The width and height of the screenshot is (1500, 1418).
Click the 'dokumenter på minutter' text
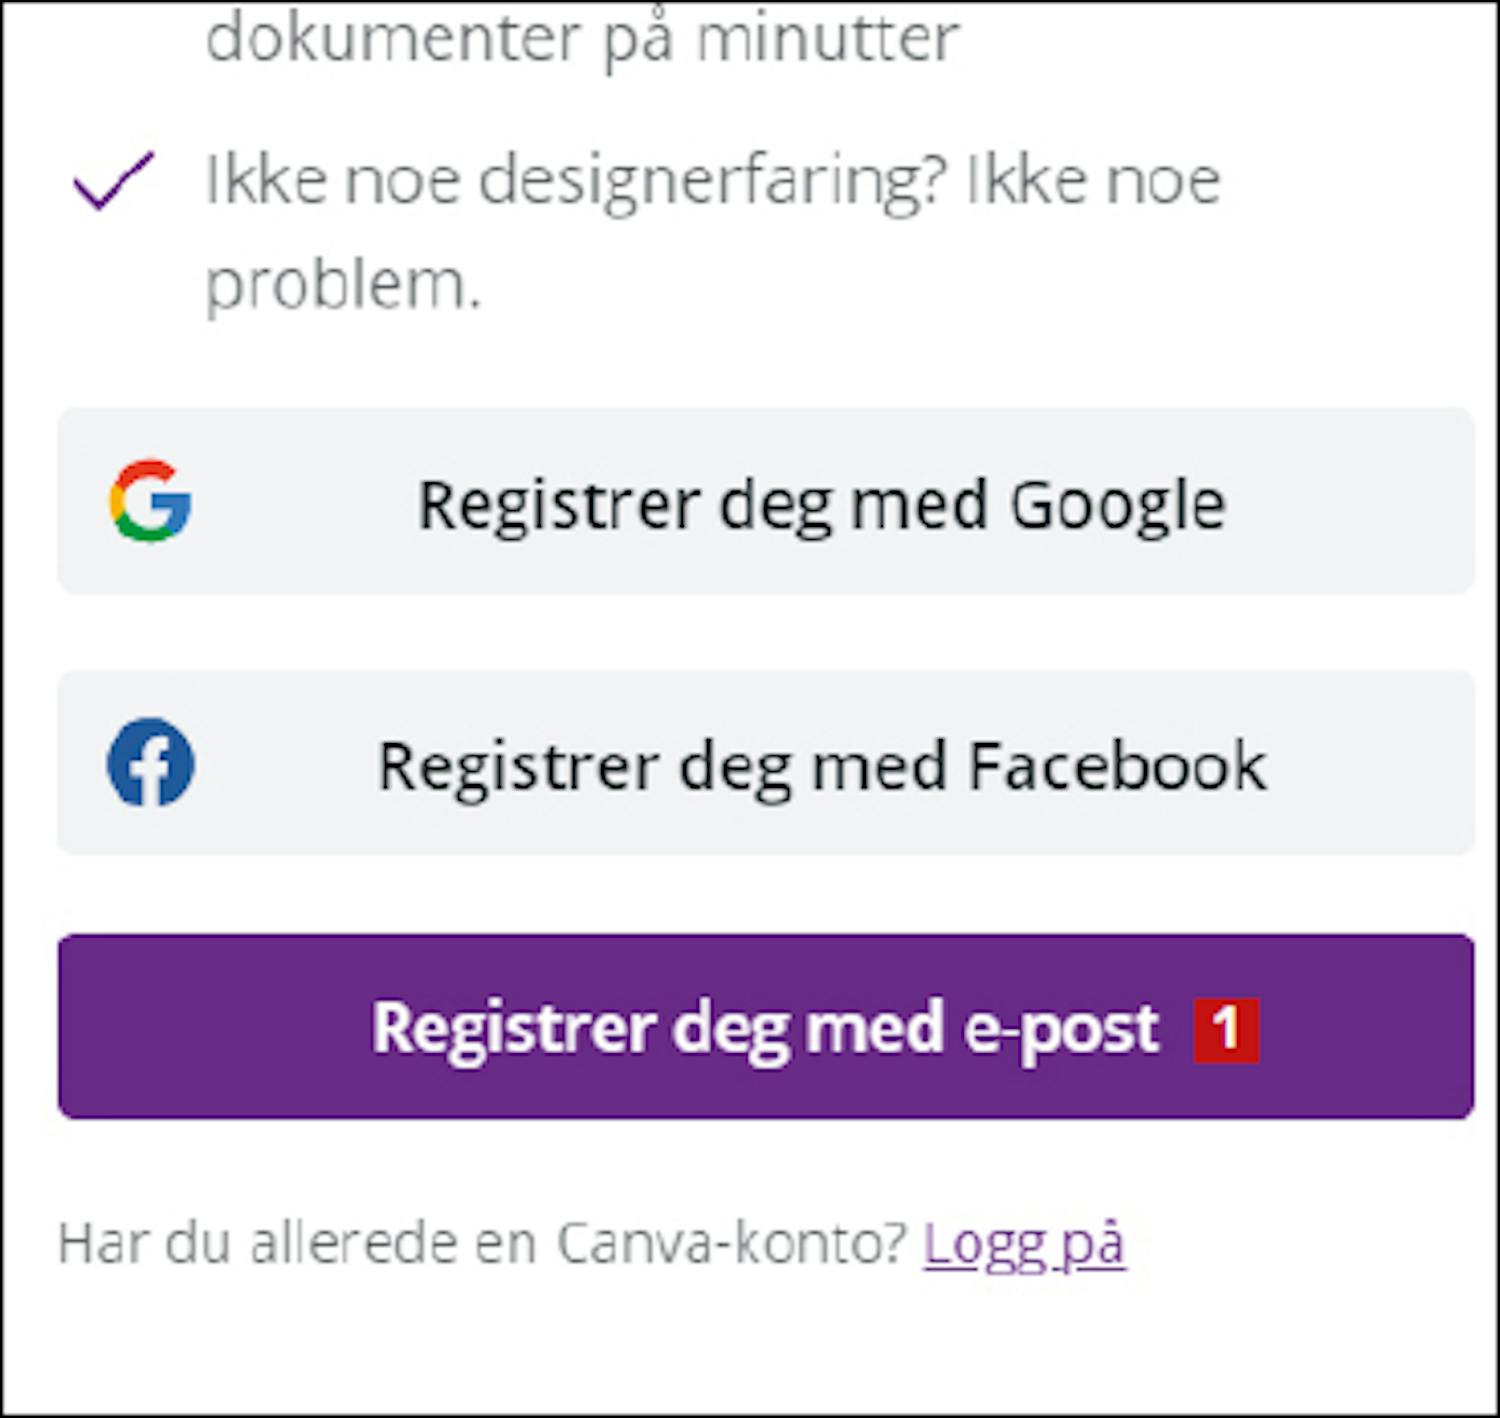coord(582,40)
